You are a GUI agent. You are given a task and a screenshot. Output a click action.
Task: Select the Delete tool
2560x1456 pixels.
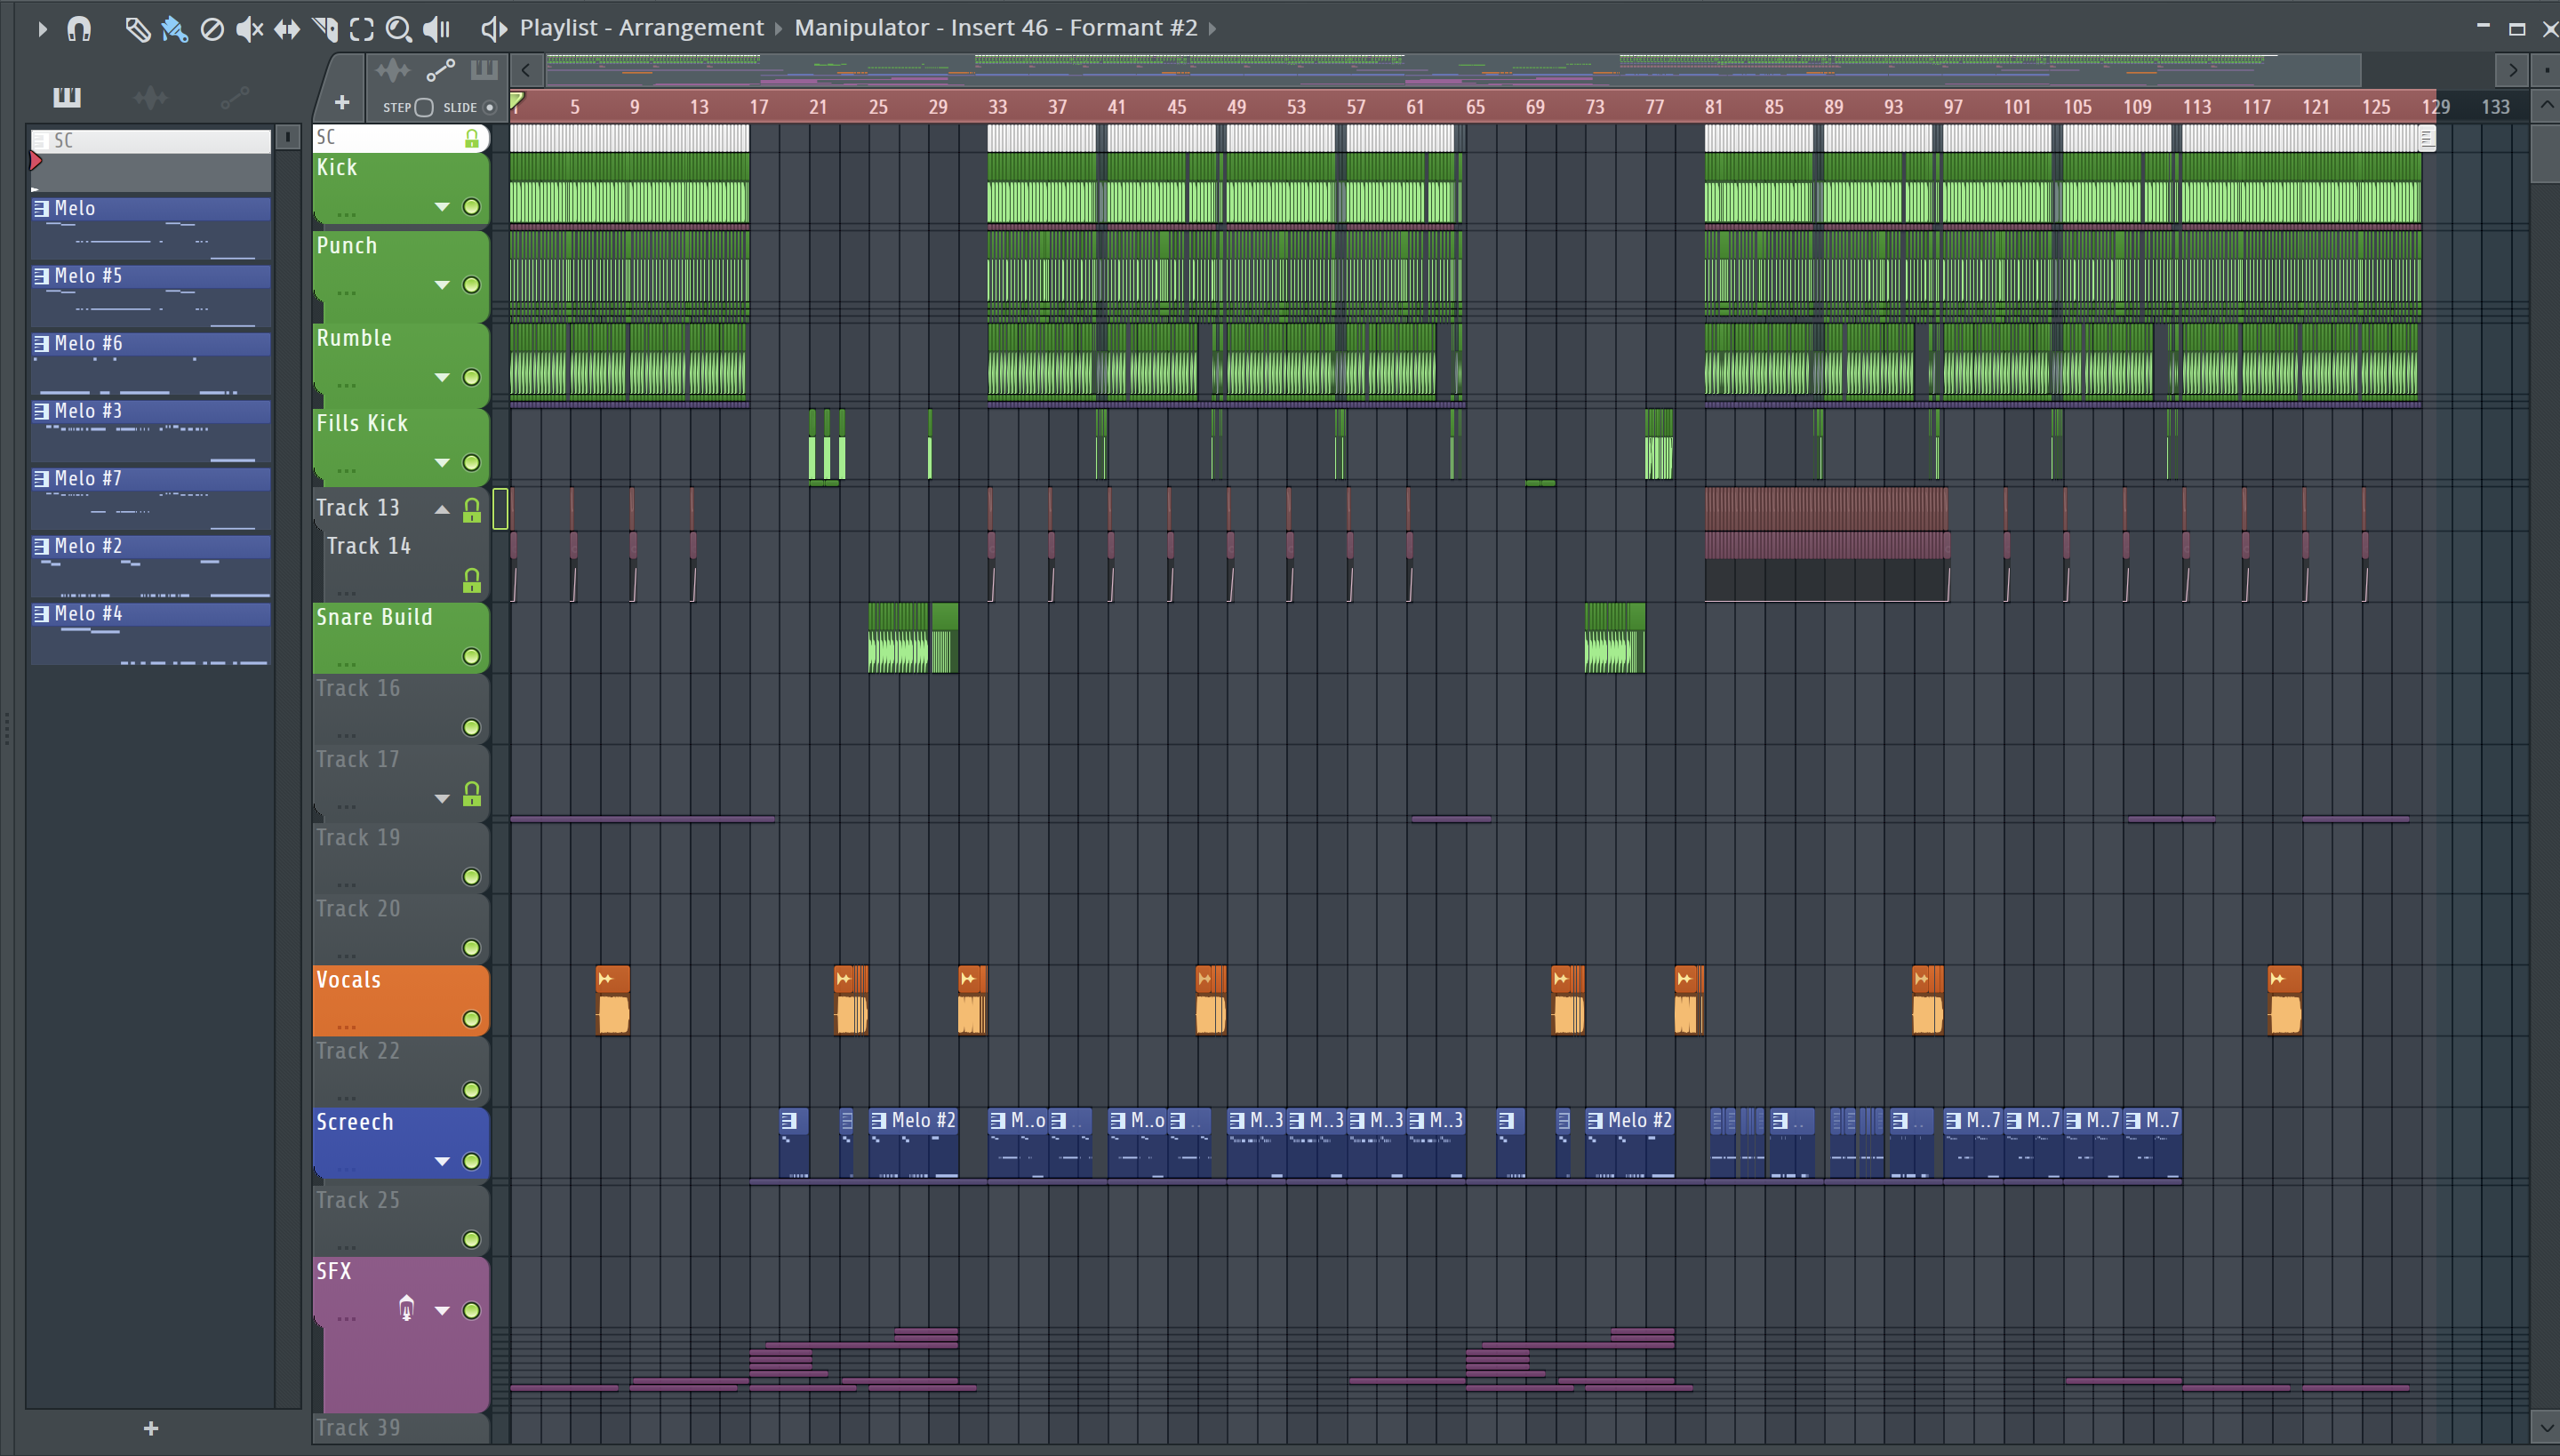tap(212, 29)
